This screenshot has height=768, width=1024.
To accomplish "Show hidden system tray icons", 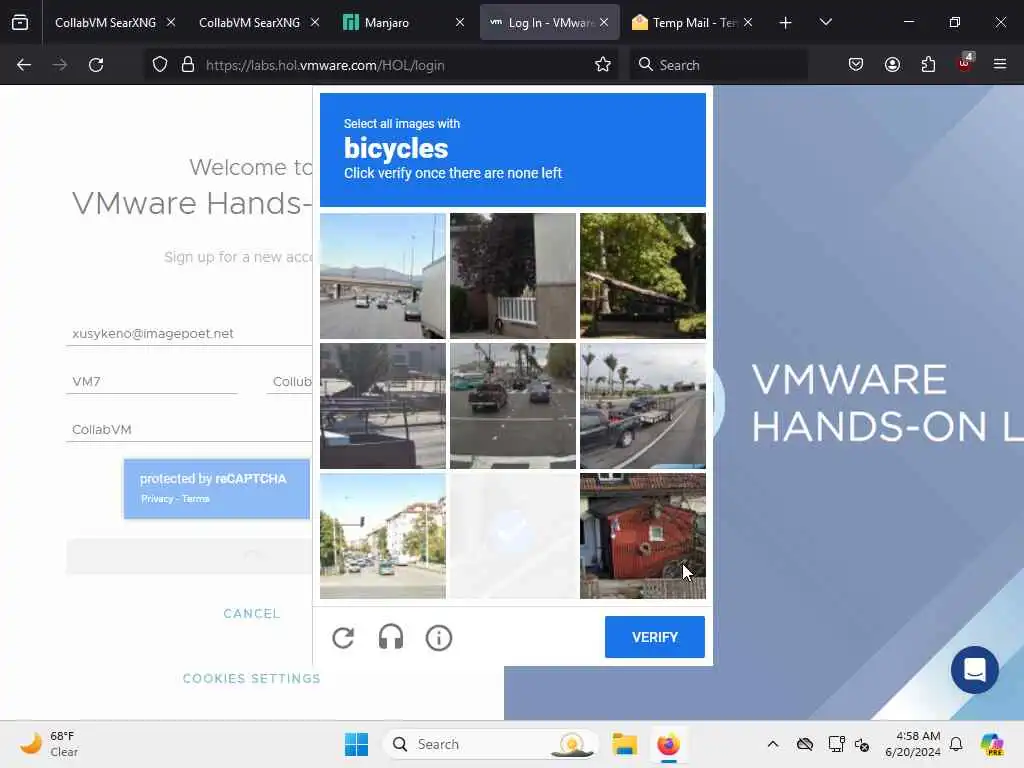I will tap(773, 744).
